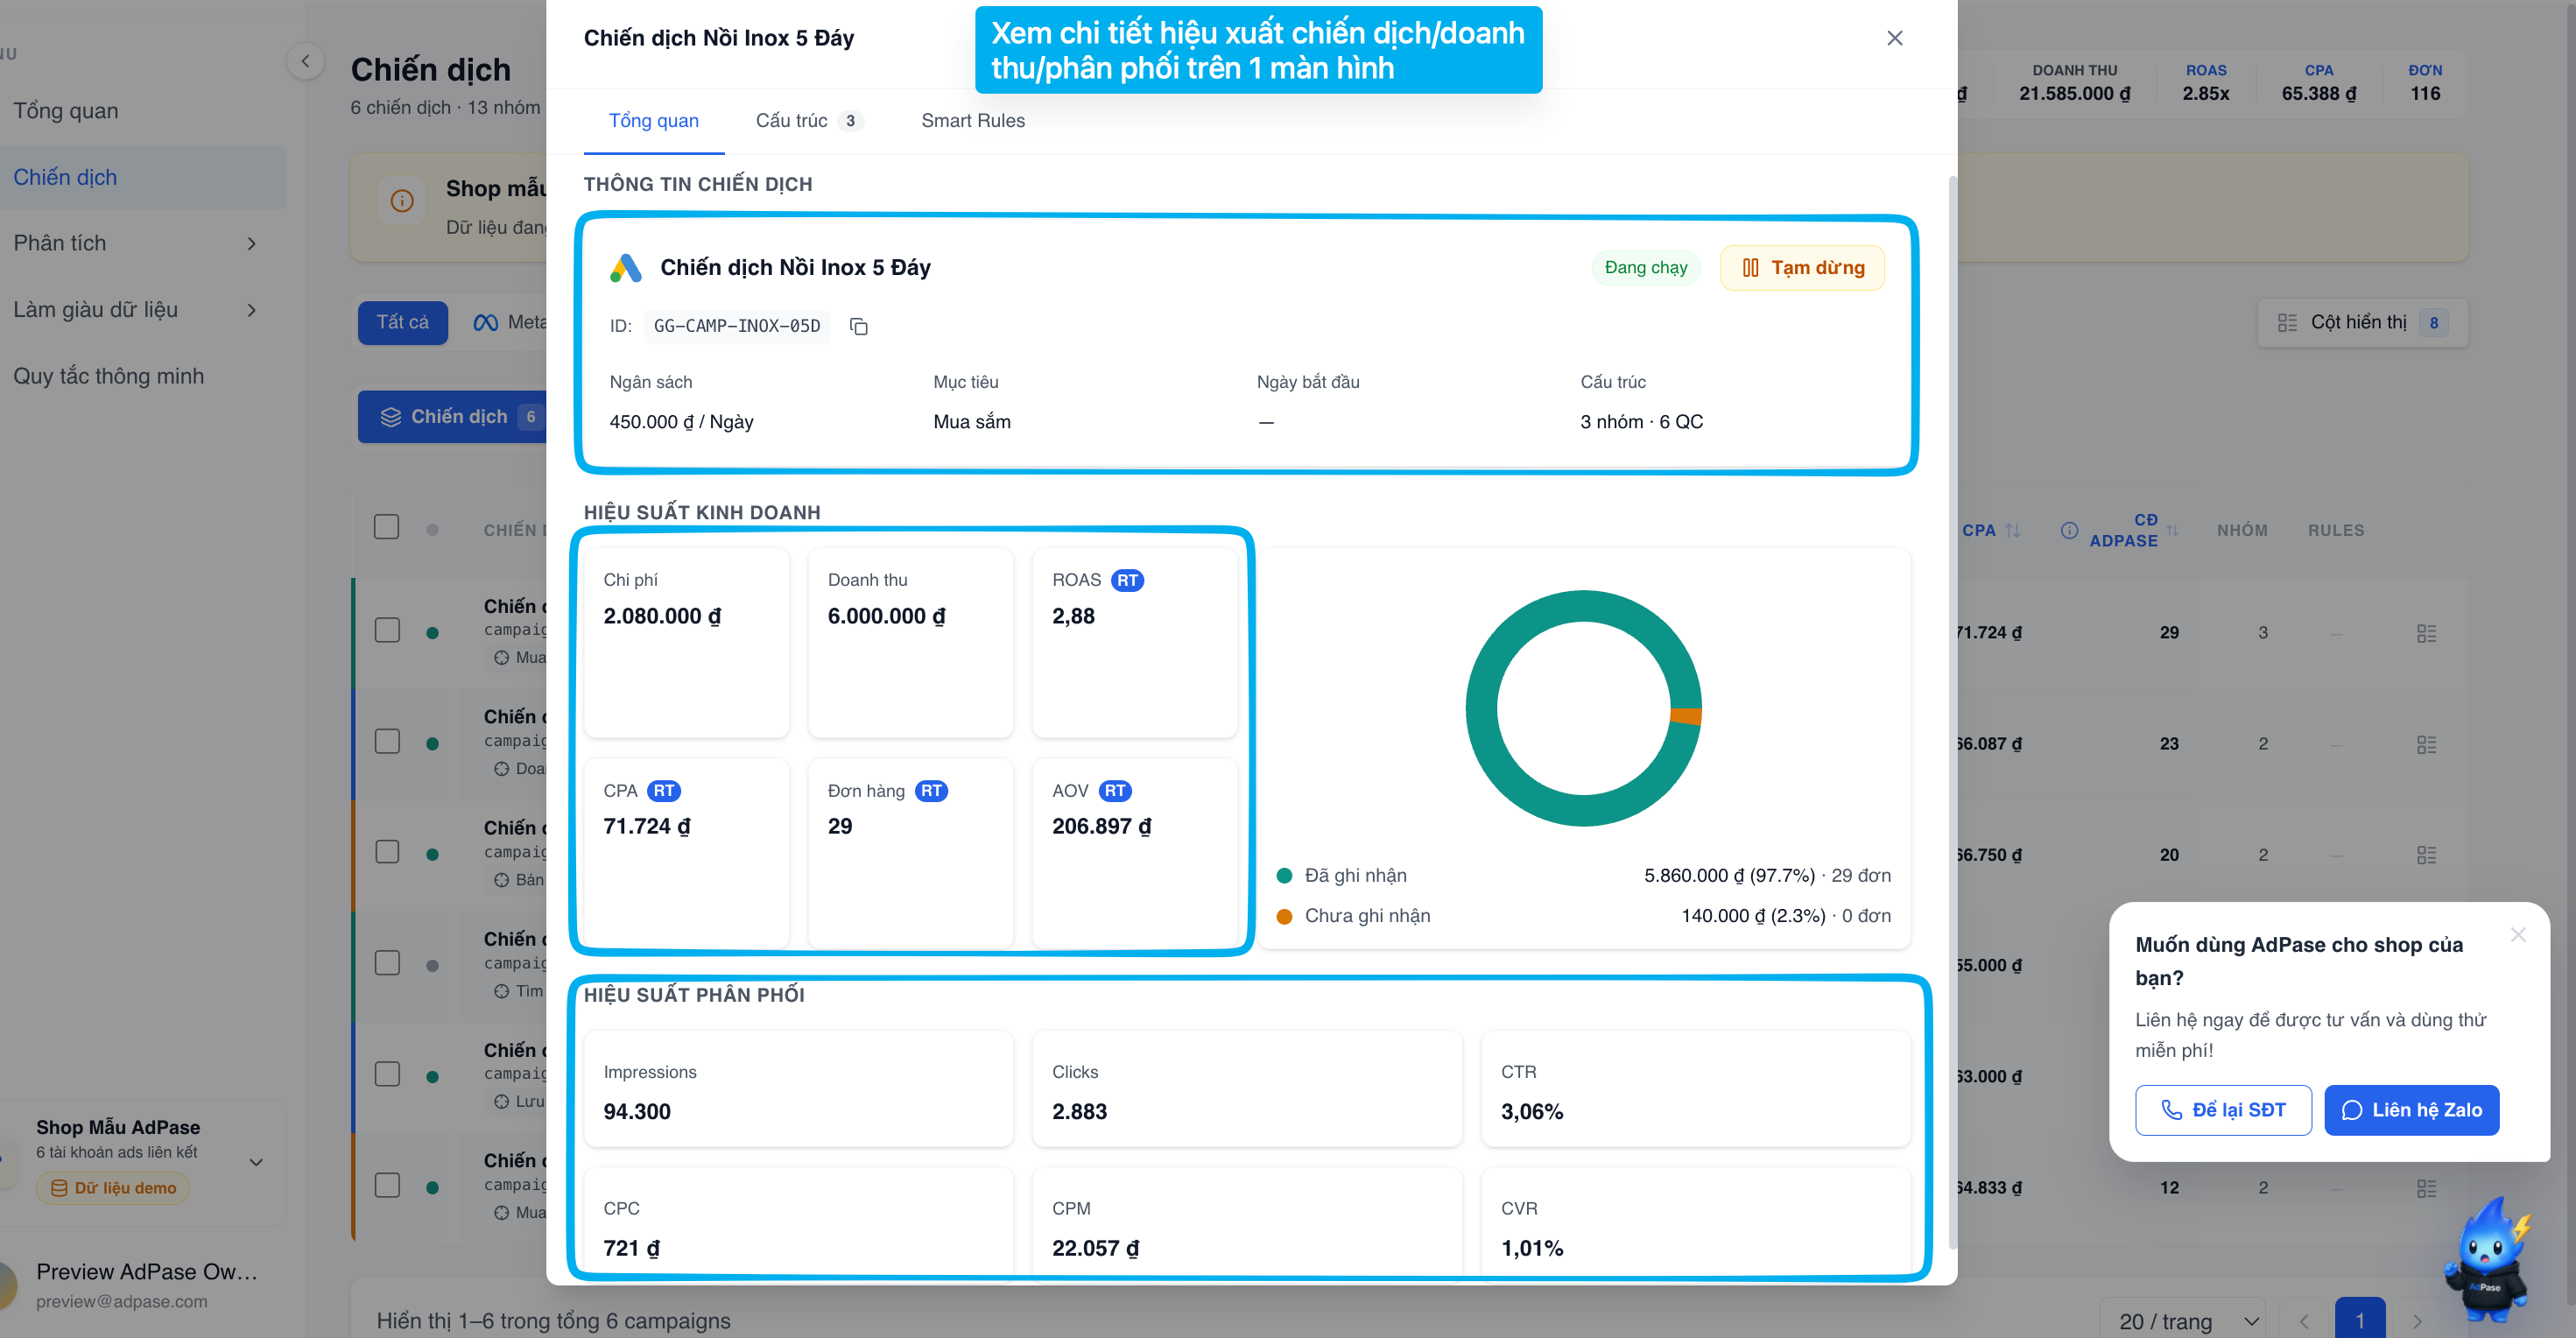Switch to the Tổng quan tab

click(653, 120)
